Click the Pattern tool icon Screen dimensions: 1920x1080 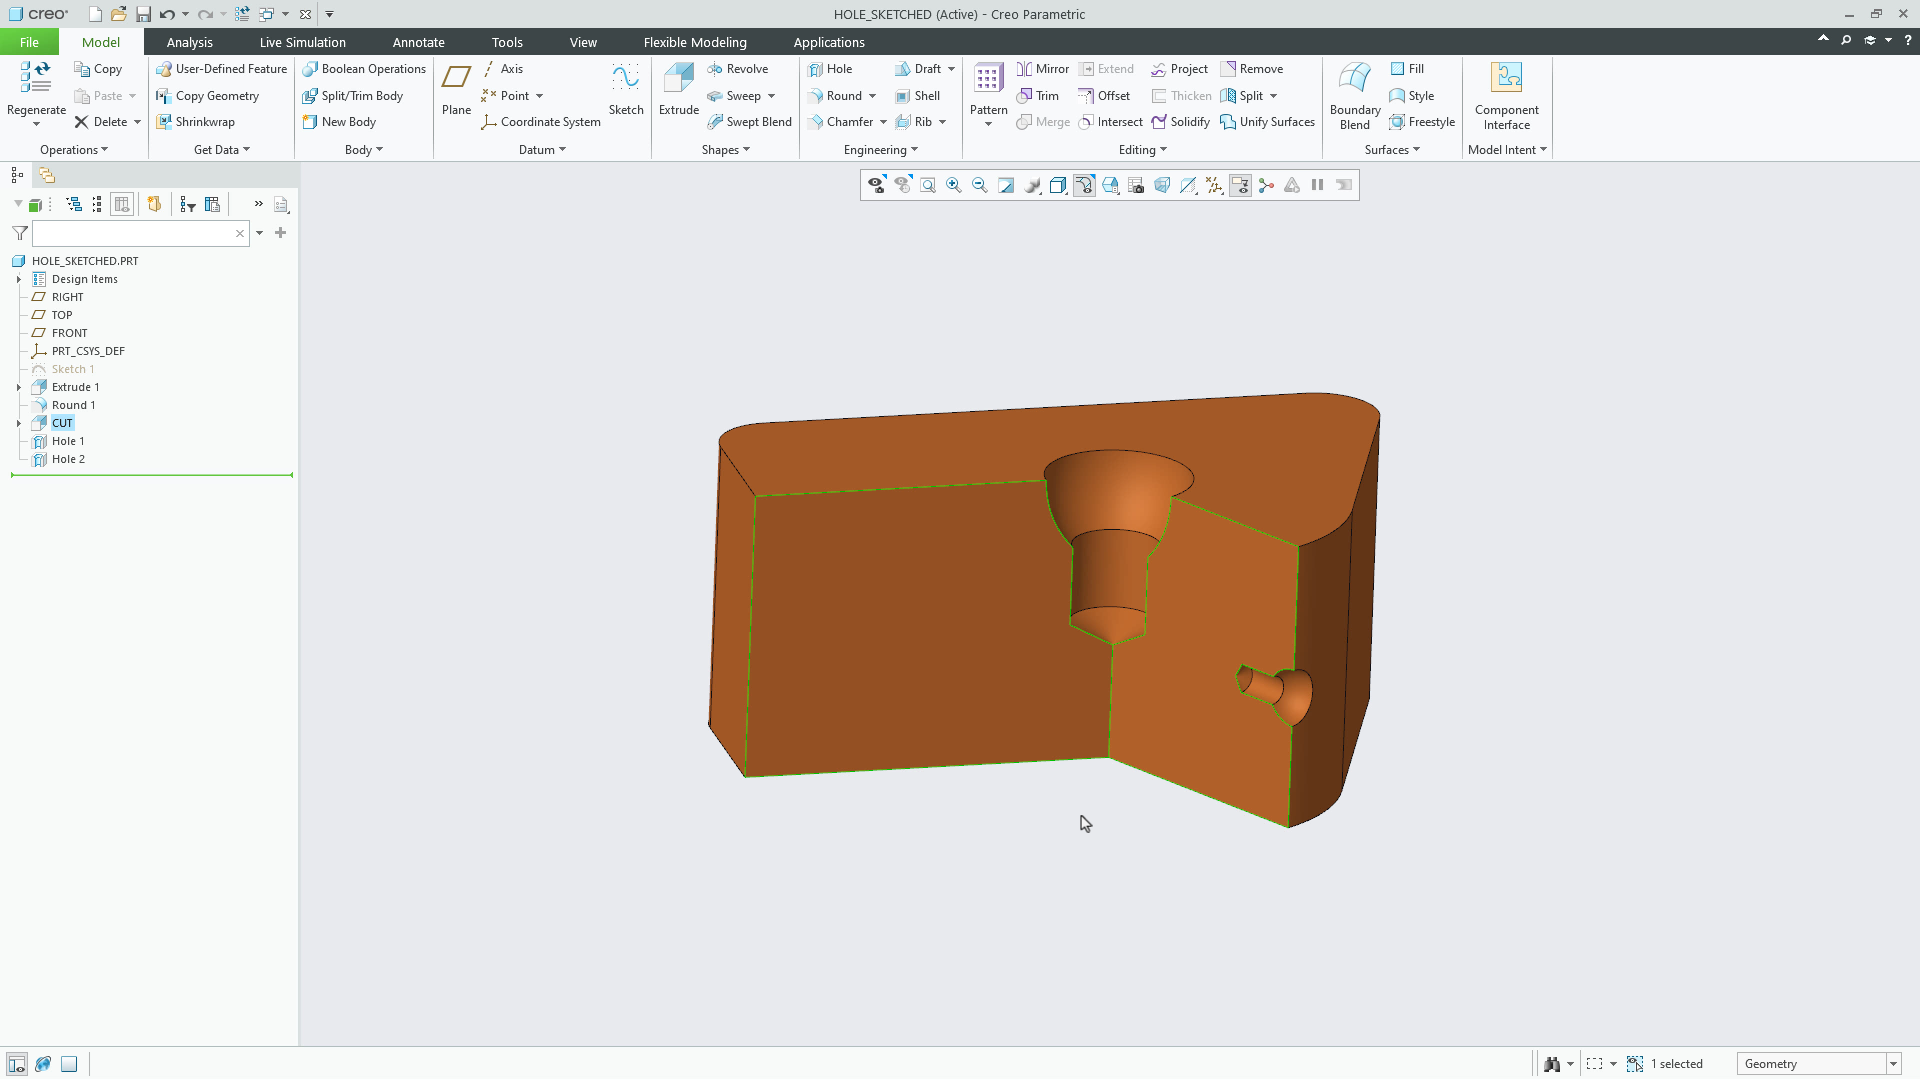(x=988, y=78)
